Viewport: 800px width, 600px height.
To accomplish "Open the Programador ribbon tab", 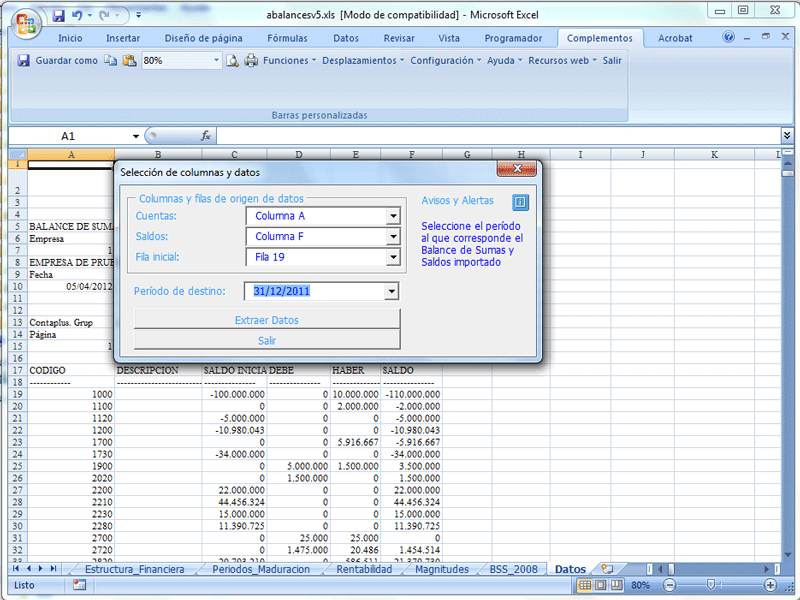I will click(513, 38).
